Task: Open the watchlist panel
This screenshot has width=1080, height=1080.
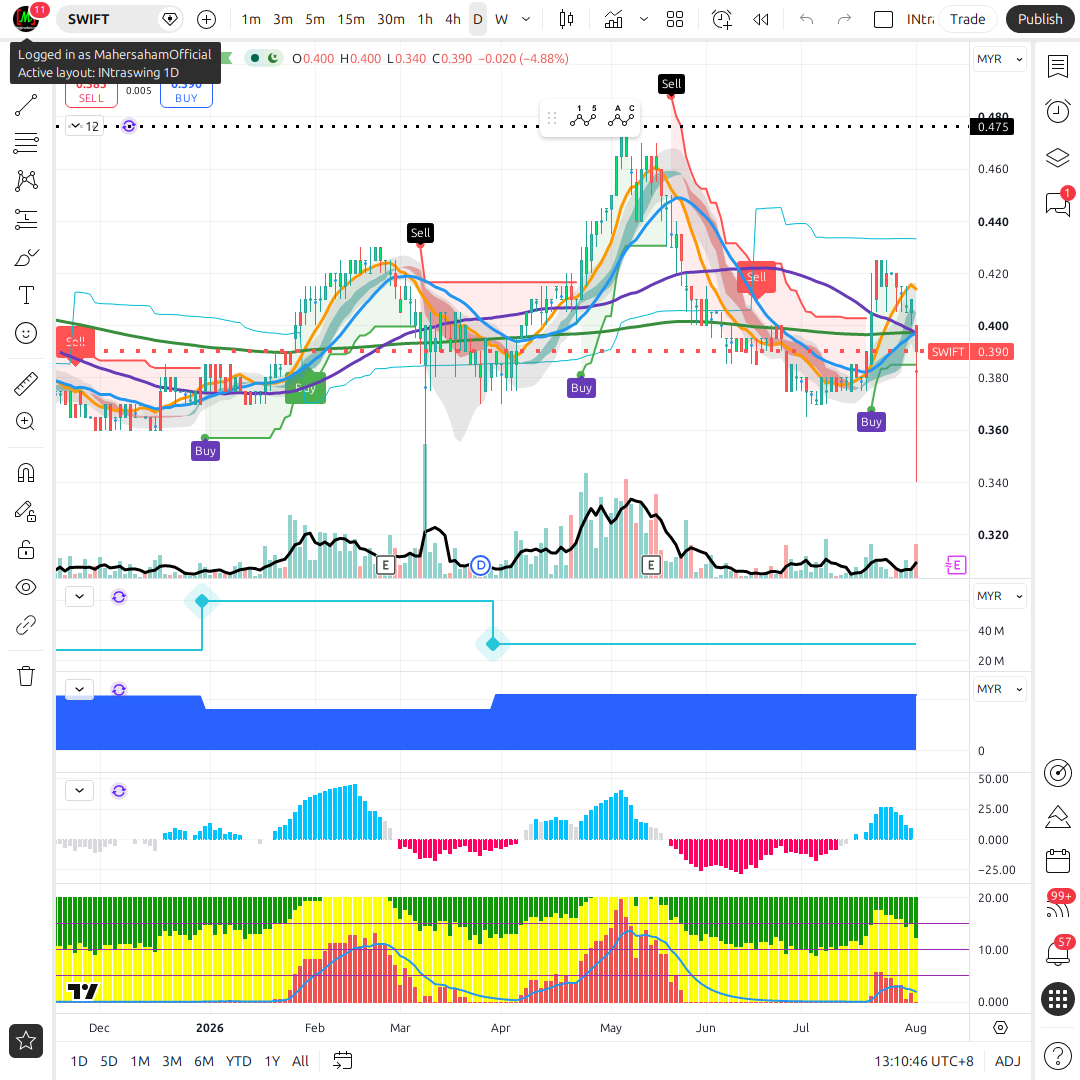Action: coord(1057,67)
